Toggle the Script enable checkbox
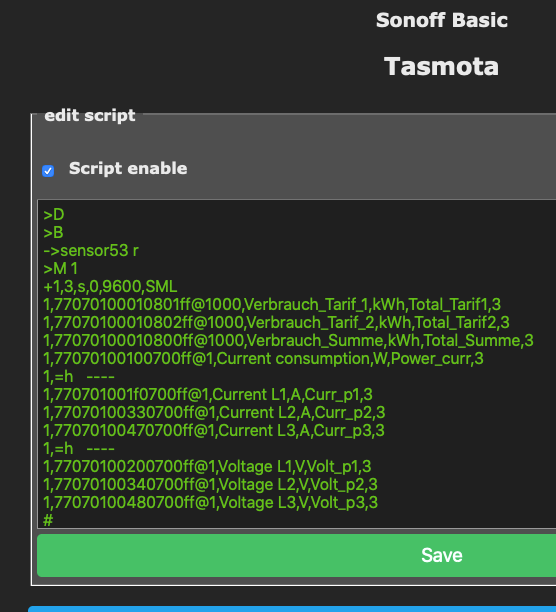 (x=48, y=171)
